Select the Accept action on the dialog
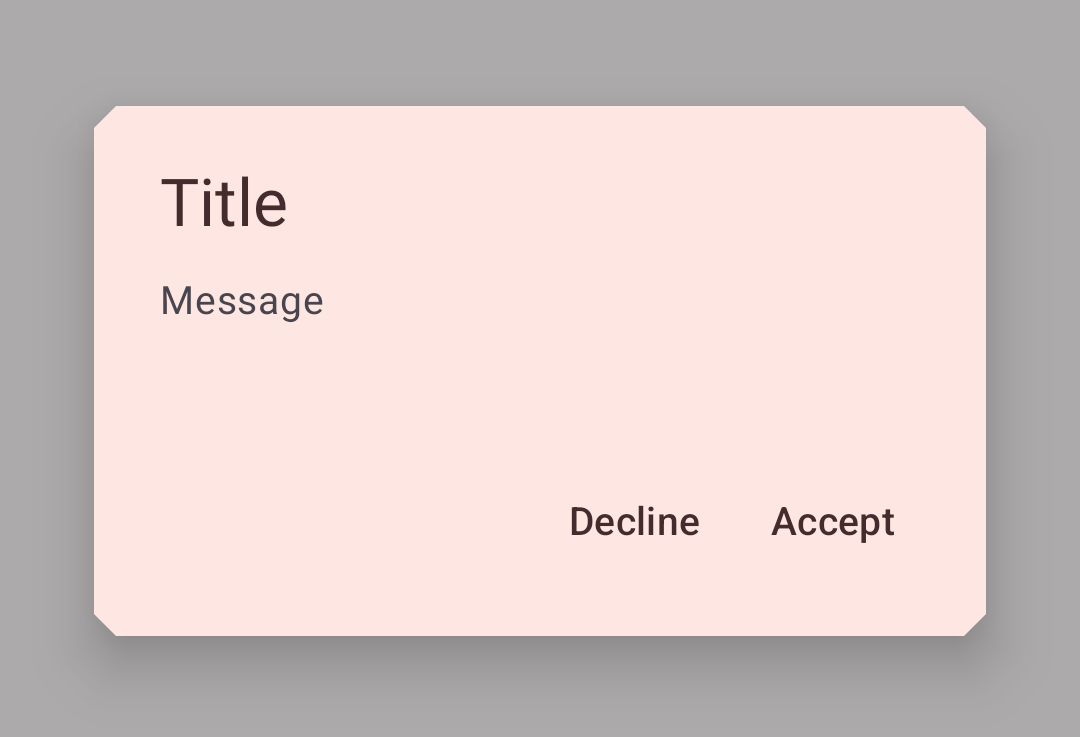 coord(833,521)
